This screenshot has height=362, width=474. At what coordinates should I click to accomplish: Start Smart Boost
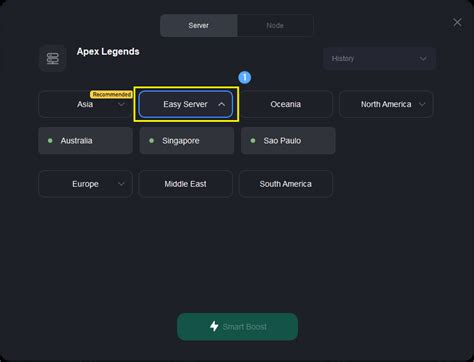(x=237, y=327)
